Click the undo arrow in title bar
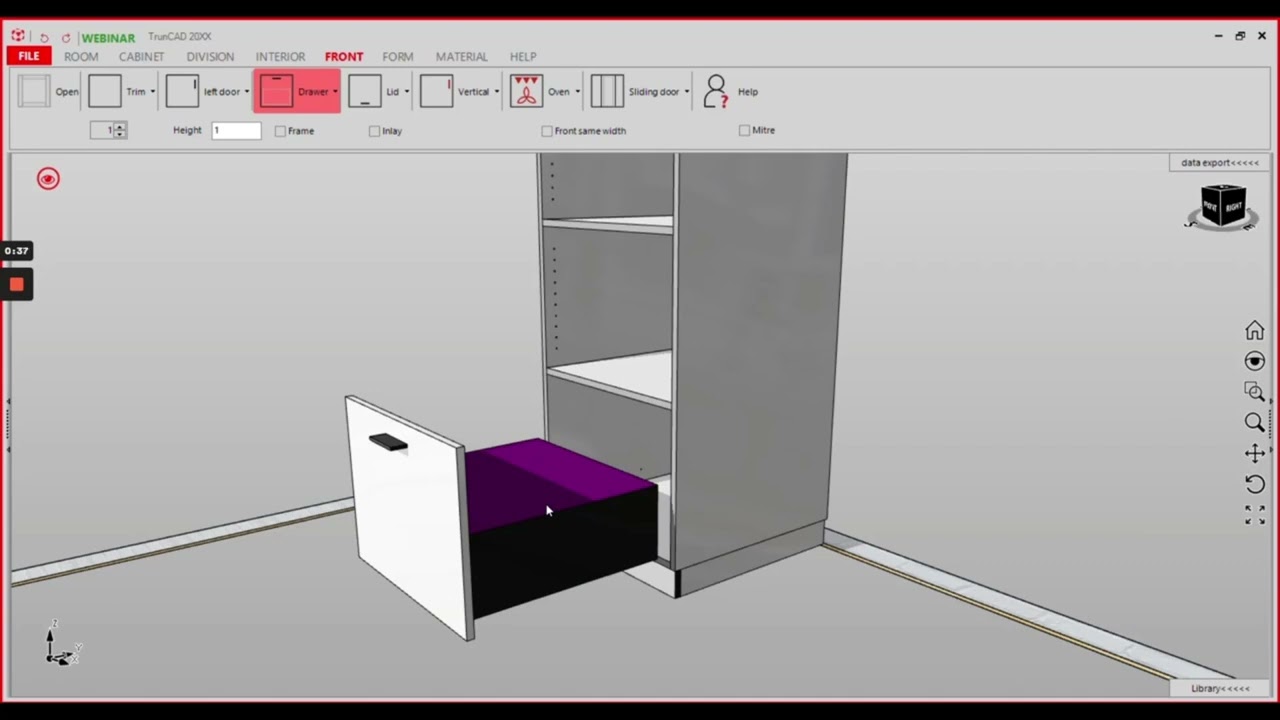This screenshot has width=1280, height=720. [x=44, y=37]
